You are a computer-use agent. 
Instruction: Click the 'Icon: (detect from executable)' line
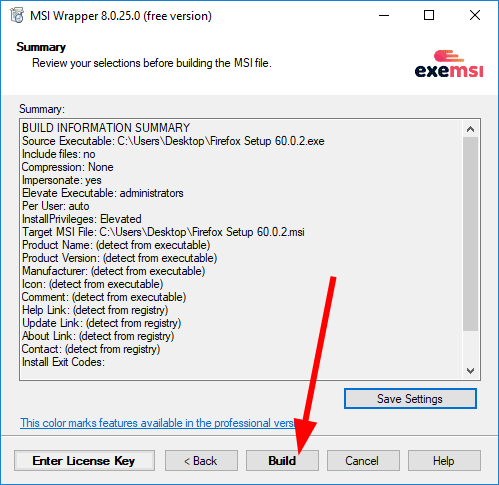tap(93, 284)
